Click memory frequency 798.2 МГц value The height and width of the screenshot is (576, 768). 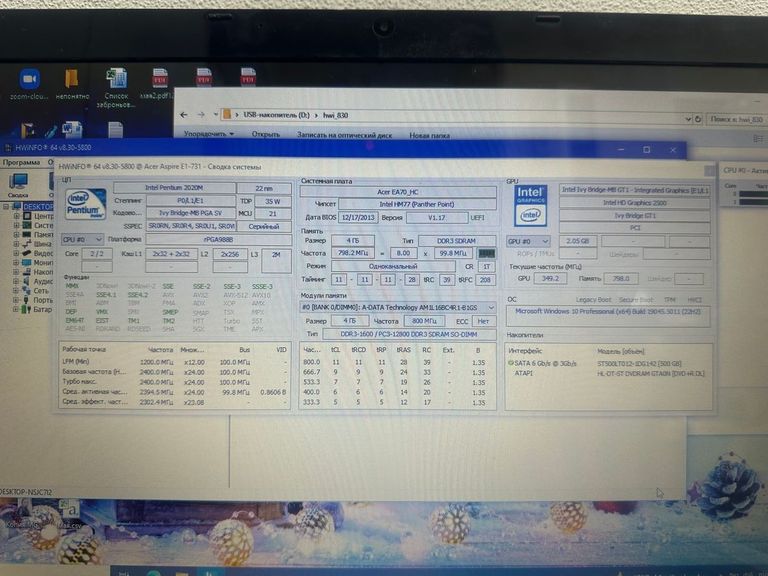[353, 253]
